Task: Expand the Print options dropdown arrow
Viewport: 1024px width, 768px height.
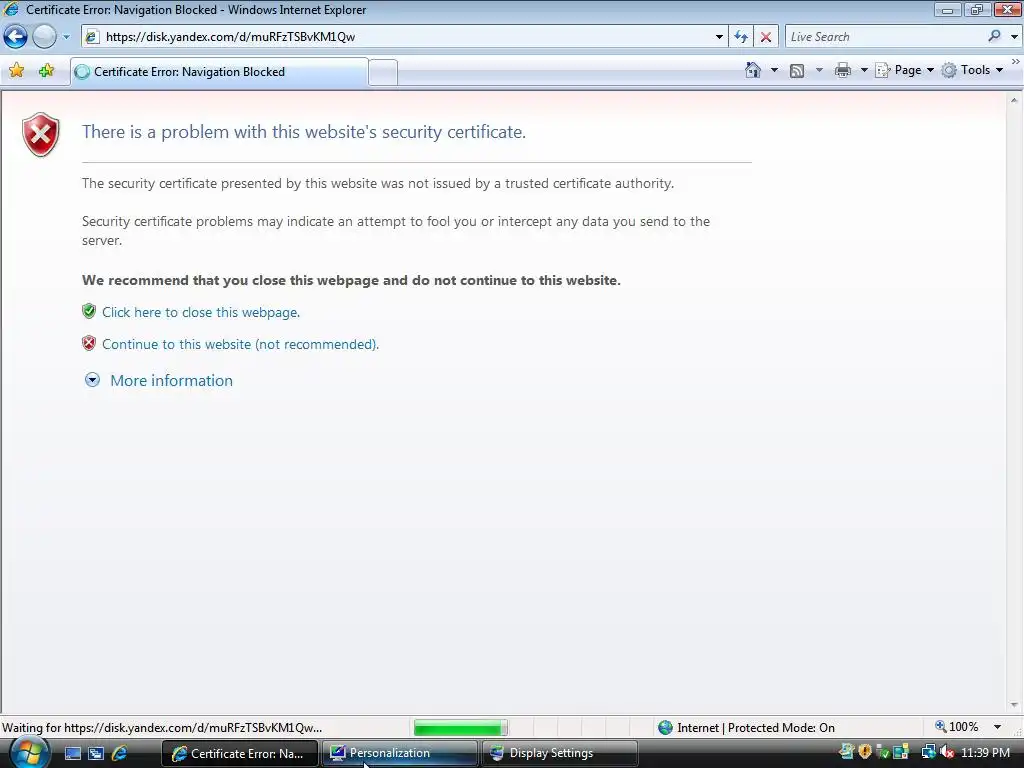Action: click(x=864, y=70)
